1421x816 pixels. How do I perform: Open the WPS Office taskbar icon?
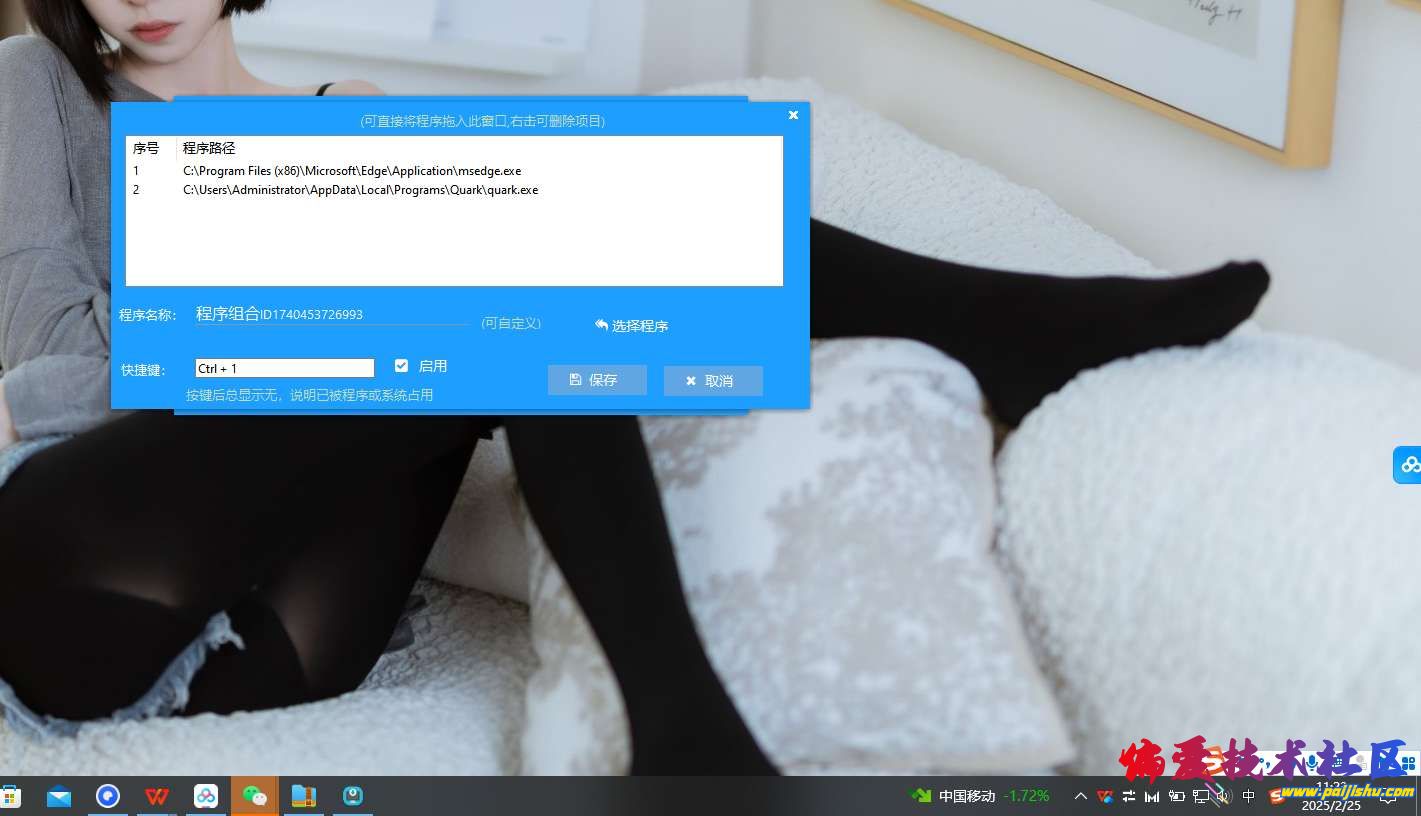(157, 796)
